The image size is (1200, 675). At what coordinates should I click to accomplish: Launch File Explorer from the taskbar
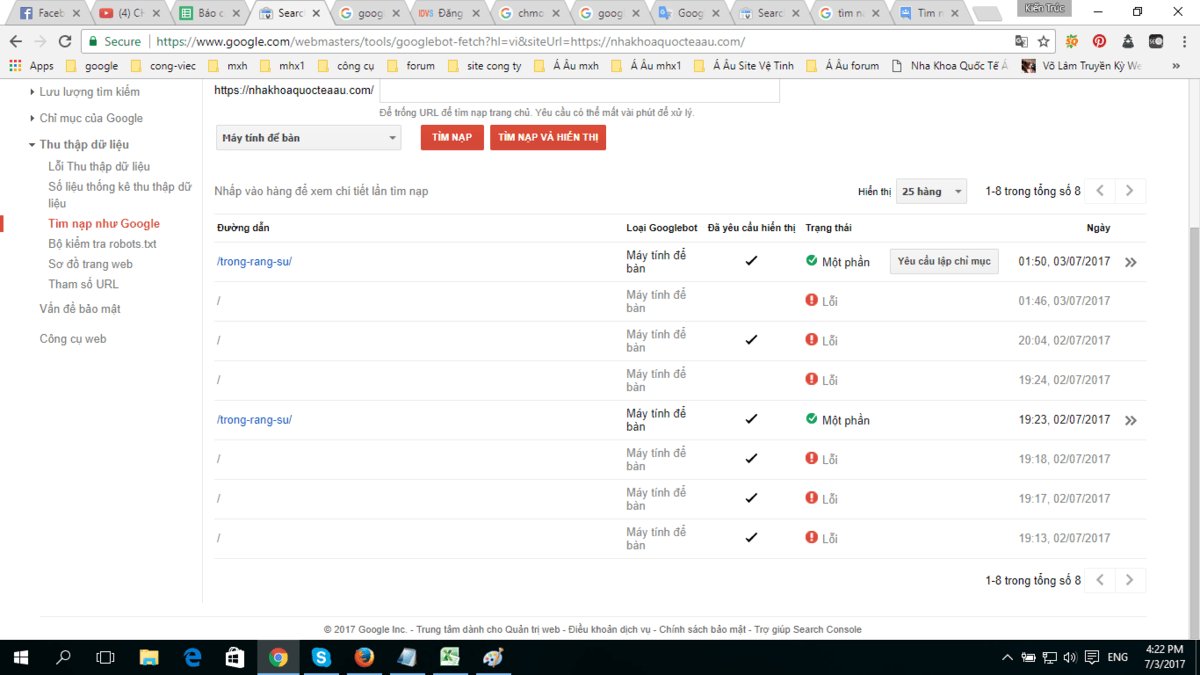[149, 657]
